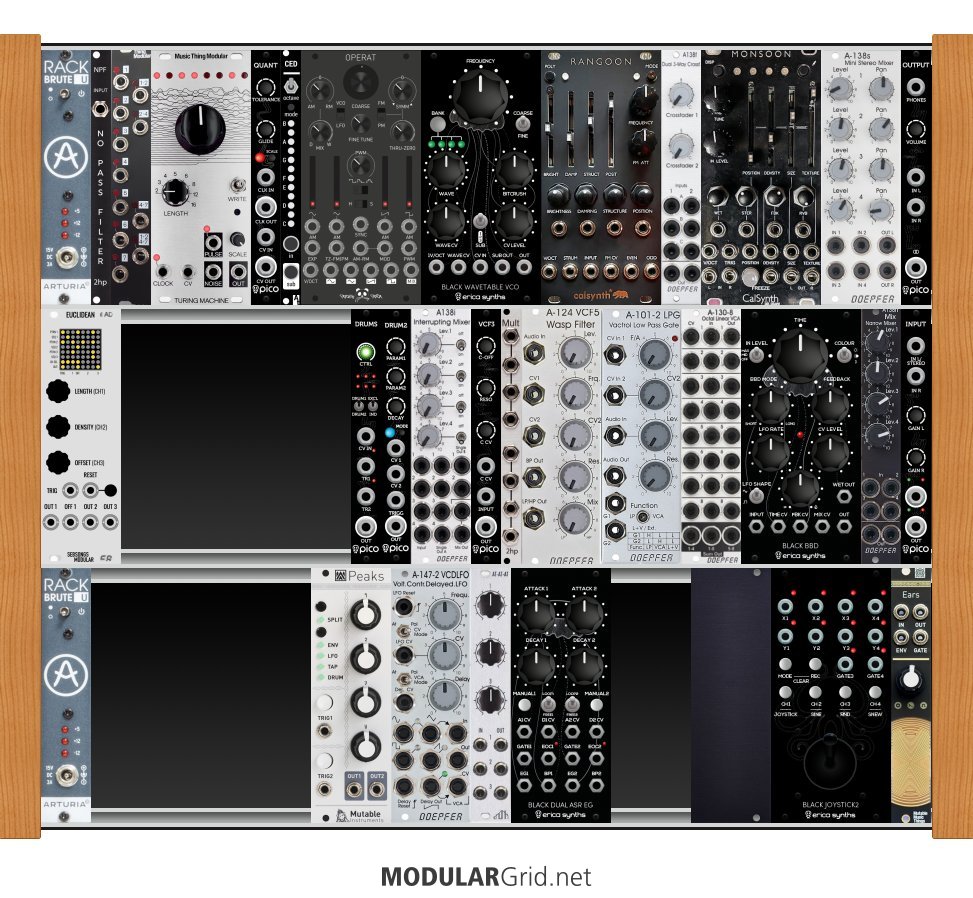Click the Pico INPUT GAIN L knob
The width and height of the screenshot is (973, 898).
916,415
